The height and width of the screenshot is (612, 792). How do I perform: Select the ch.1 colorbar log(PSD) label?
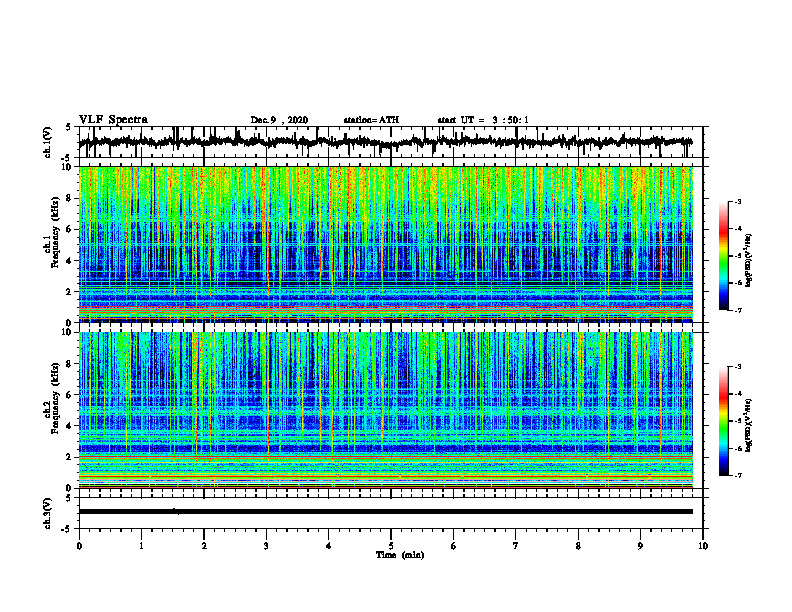pos(749,260)
